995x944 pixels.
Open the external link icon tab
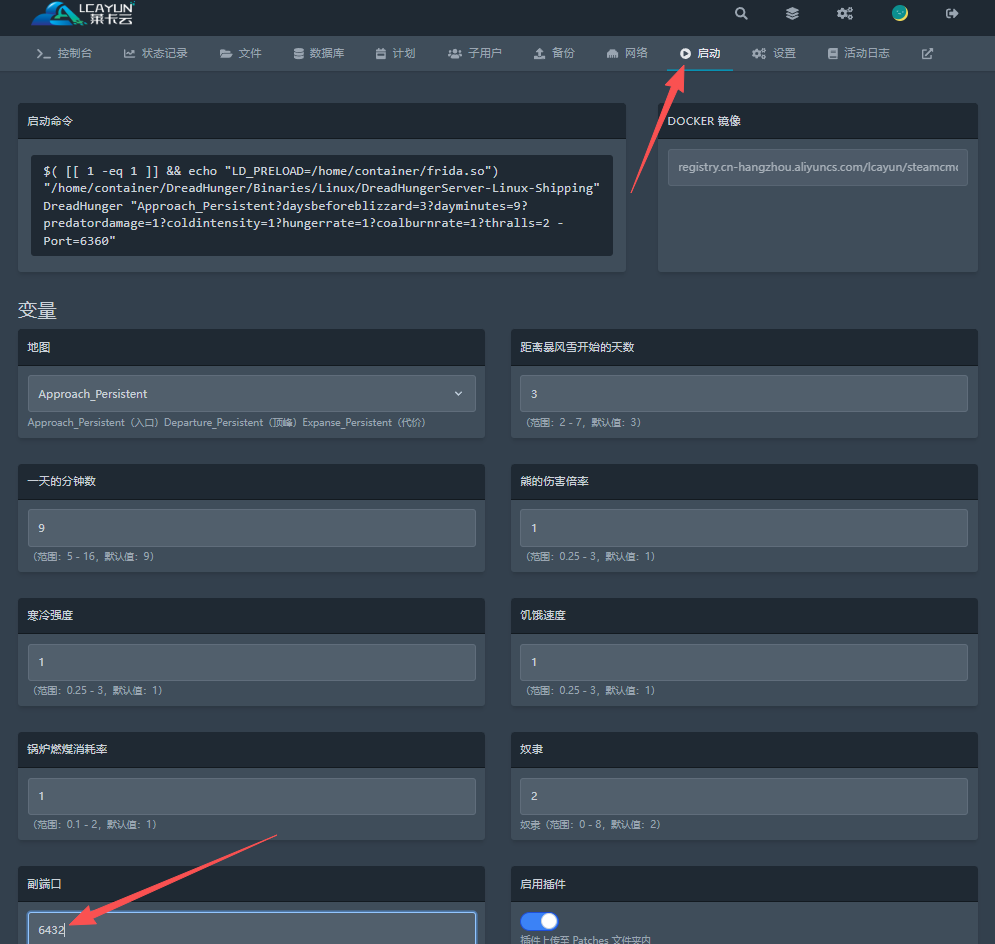coord(927,53)
